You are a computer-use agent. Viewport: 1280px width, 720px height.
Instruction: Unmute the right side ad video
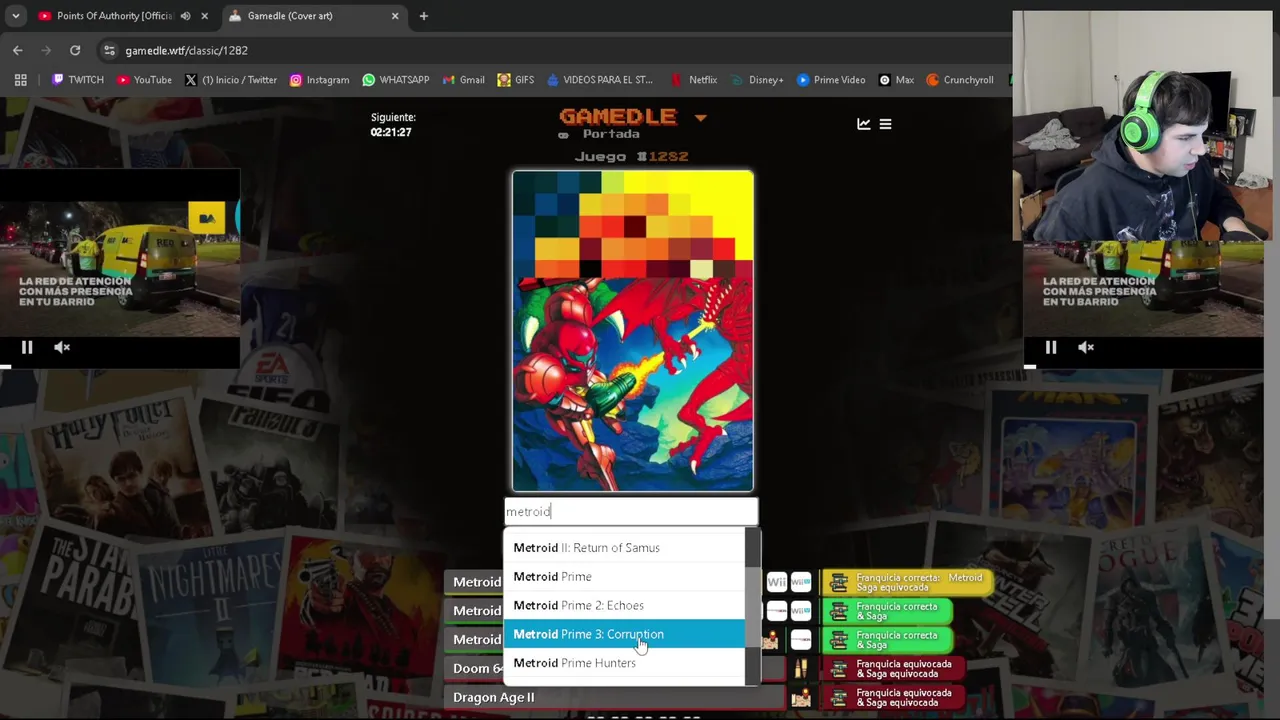click(1086, 347)
